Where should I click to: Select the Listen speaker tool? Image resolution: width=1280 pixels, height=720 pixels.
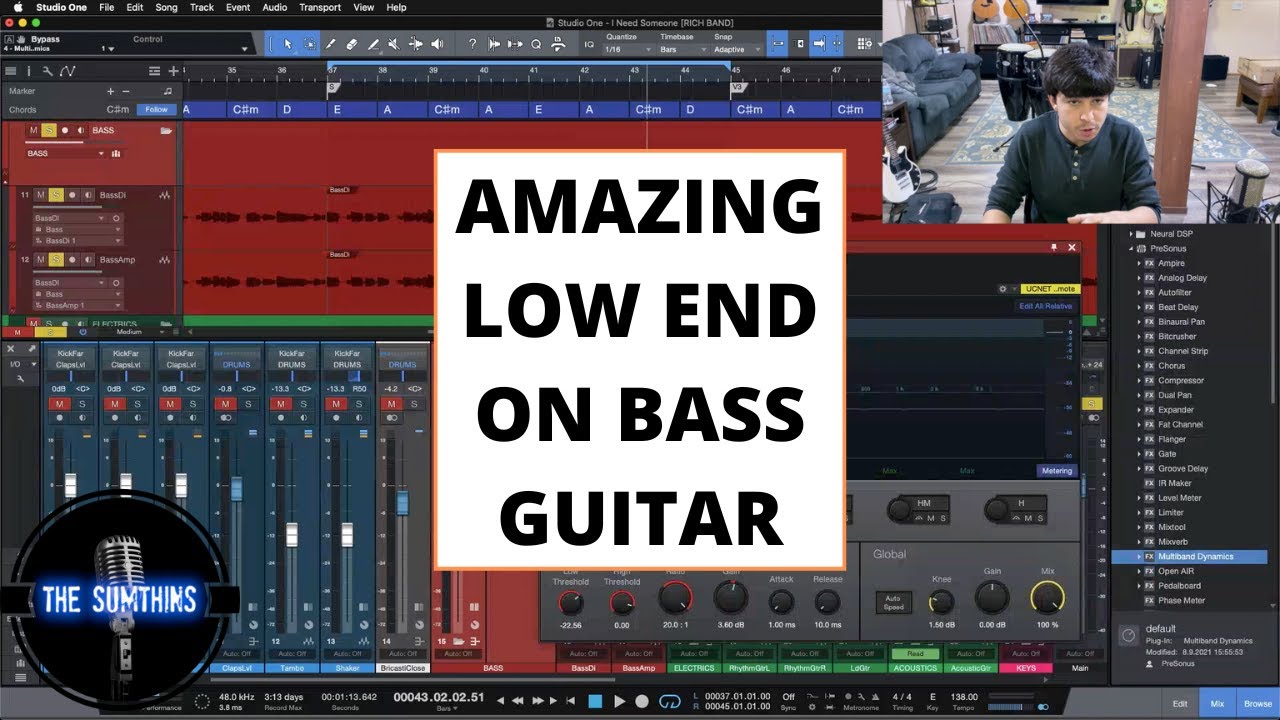point(437,44)
